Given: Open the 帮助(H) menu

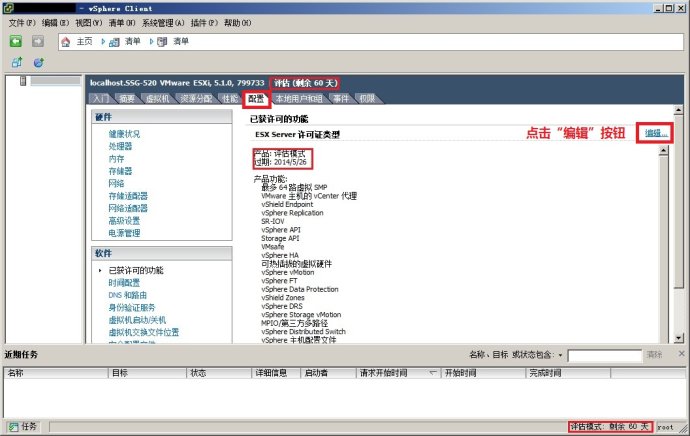Looking at the screenshot, I should tap(238, 23).
